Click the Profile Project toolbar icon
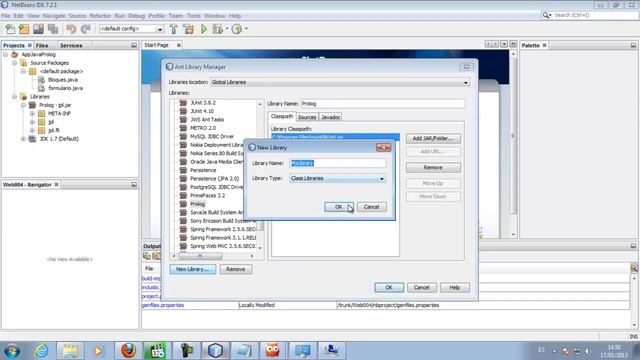This screenshot has height=360, width=640. [237, 29]
